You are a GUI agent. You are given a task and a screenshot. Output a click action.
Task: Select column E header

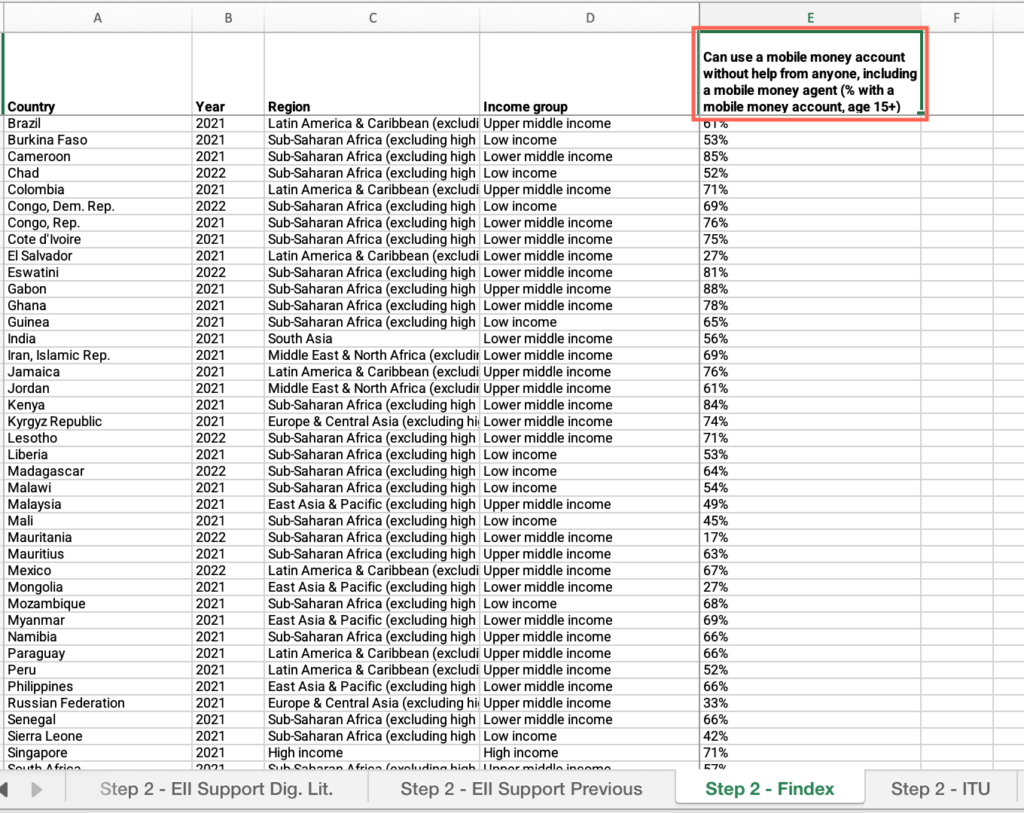(x=810, y=18)
